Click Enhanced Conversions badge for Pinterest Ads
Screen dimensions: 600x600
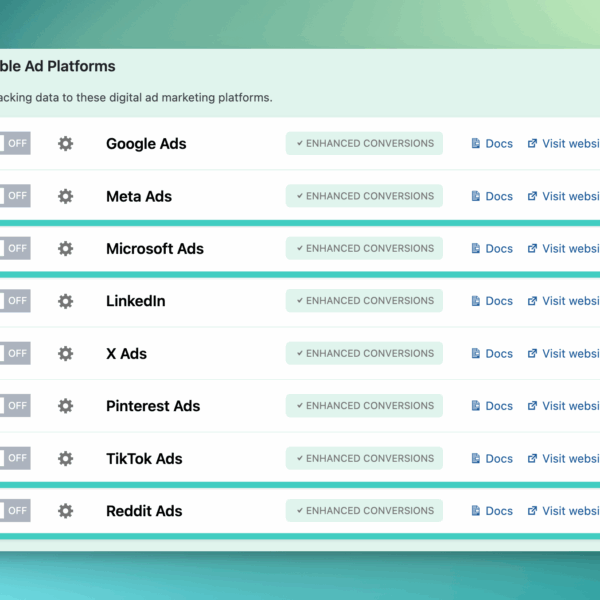364,406
